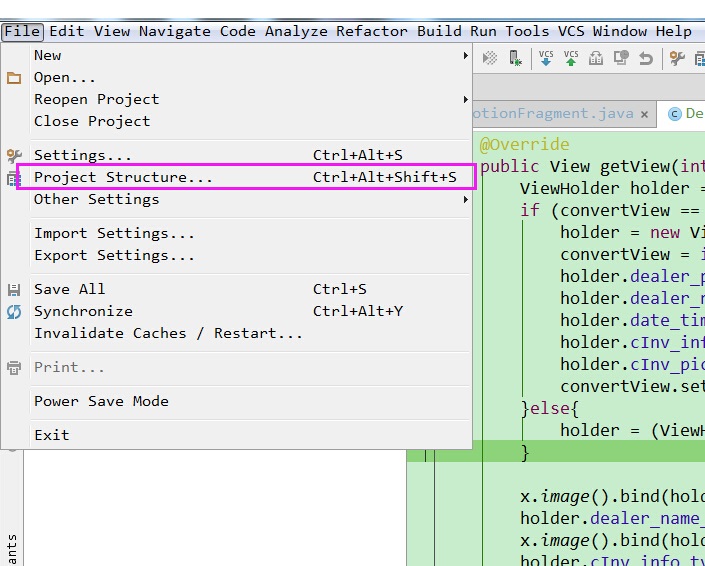Click the revert undo arrow icon
The image size is (705, 566).
[646, 59]
